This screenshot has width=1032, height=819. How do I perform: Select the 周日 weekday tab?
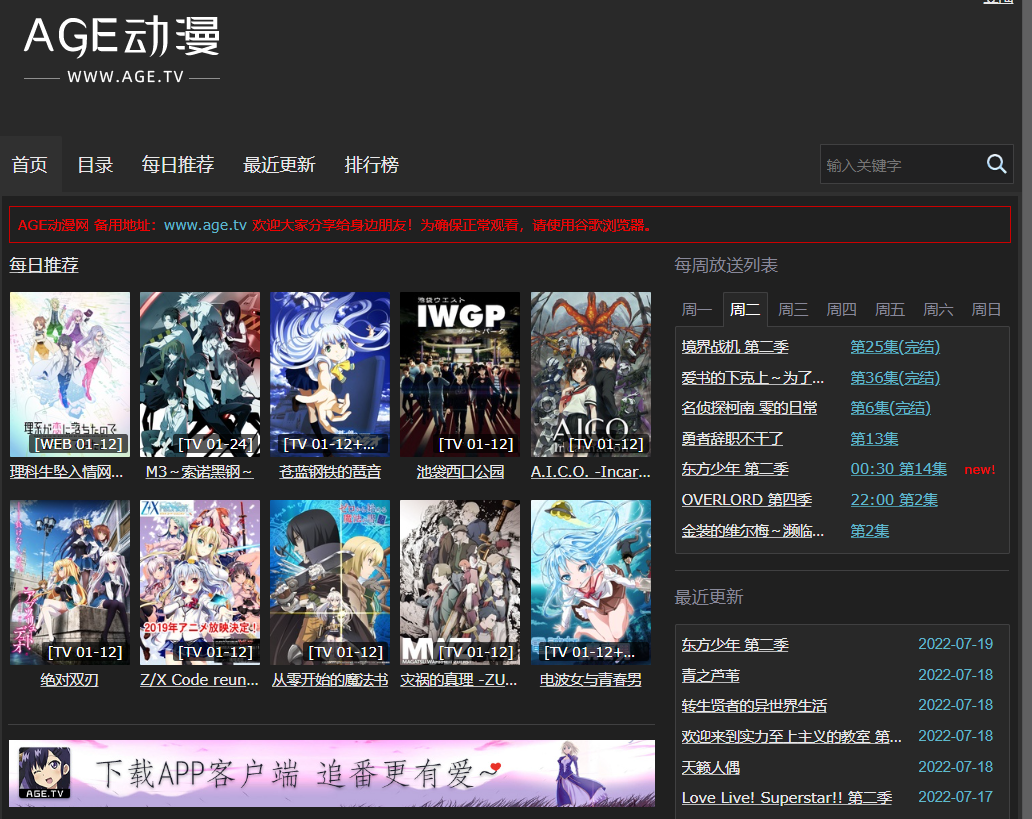coord(986,310)
